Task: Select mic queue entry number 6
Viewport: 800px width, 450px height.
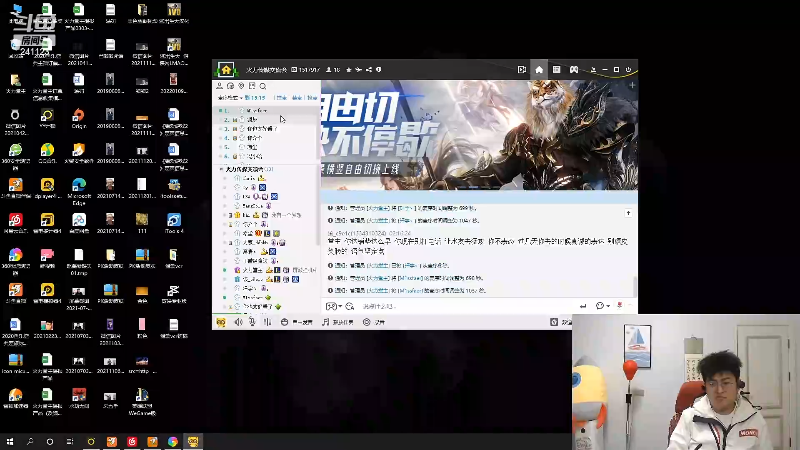Action: [266, 156]
